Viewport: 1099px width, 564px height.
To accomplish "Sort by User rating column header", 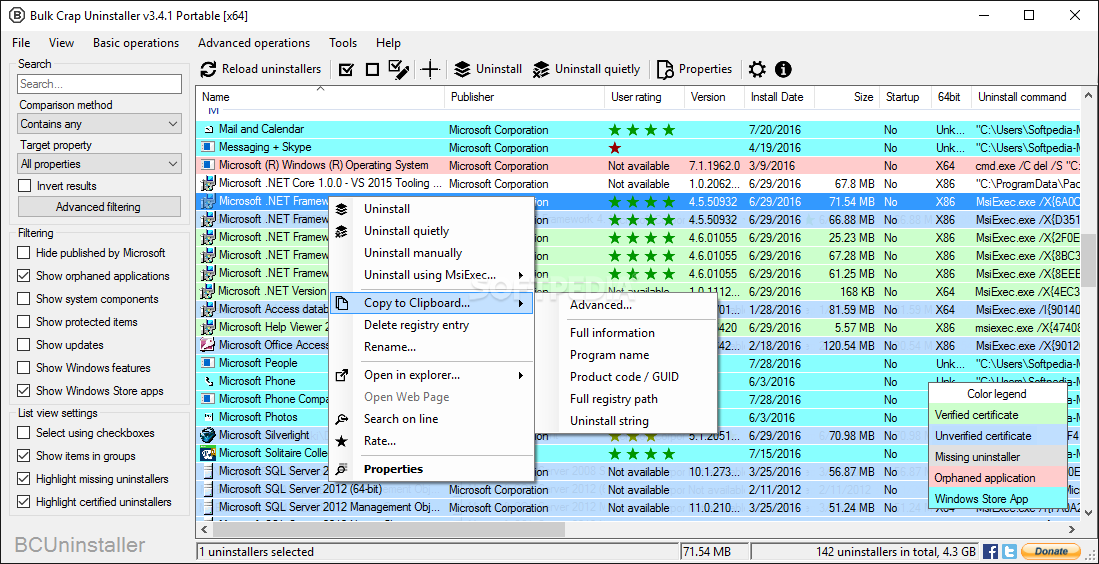I will click(644, 97).
